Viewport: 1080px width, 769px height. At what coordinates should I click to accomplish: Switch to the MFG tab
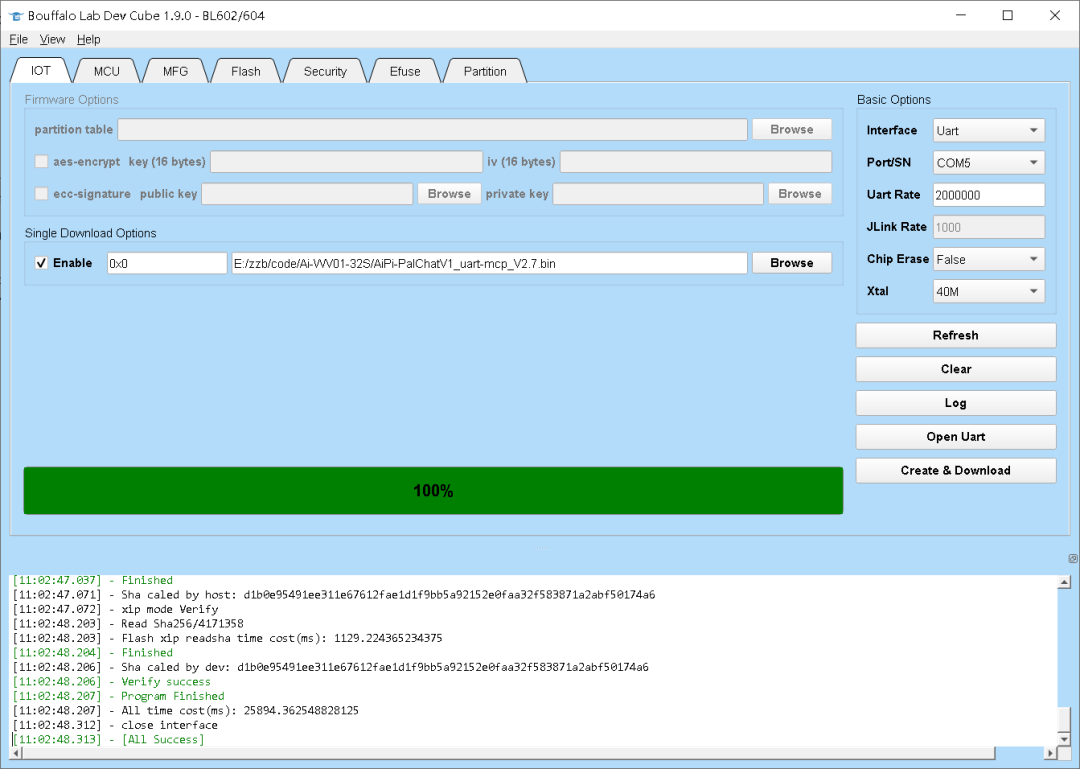(175, 71)
